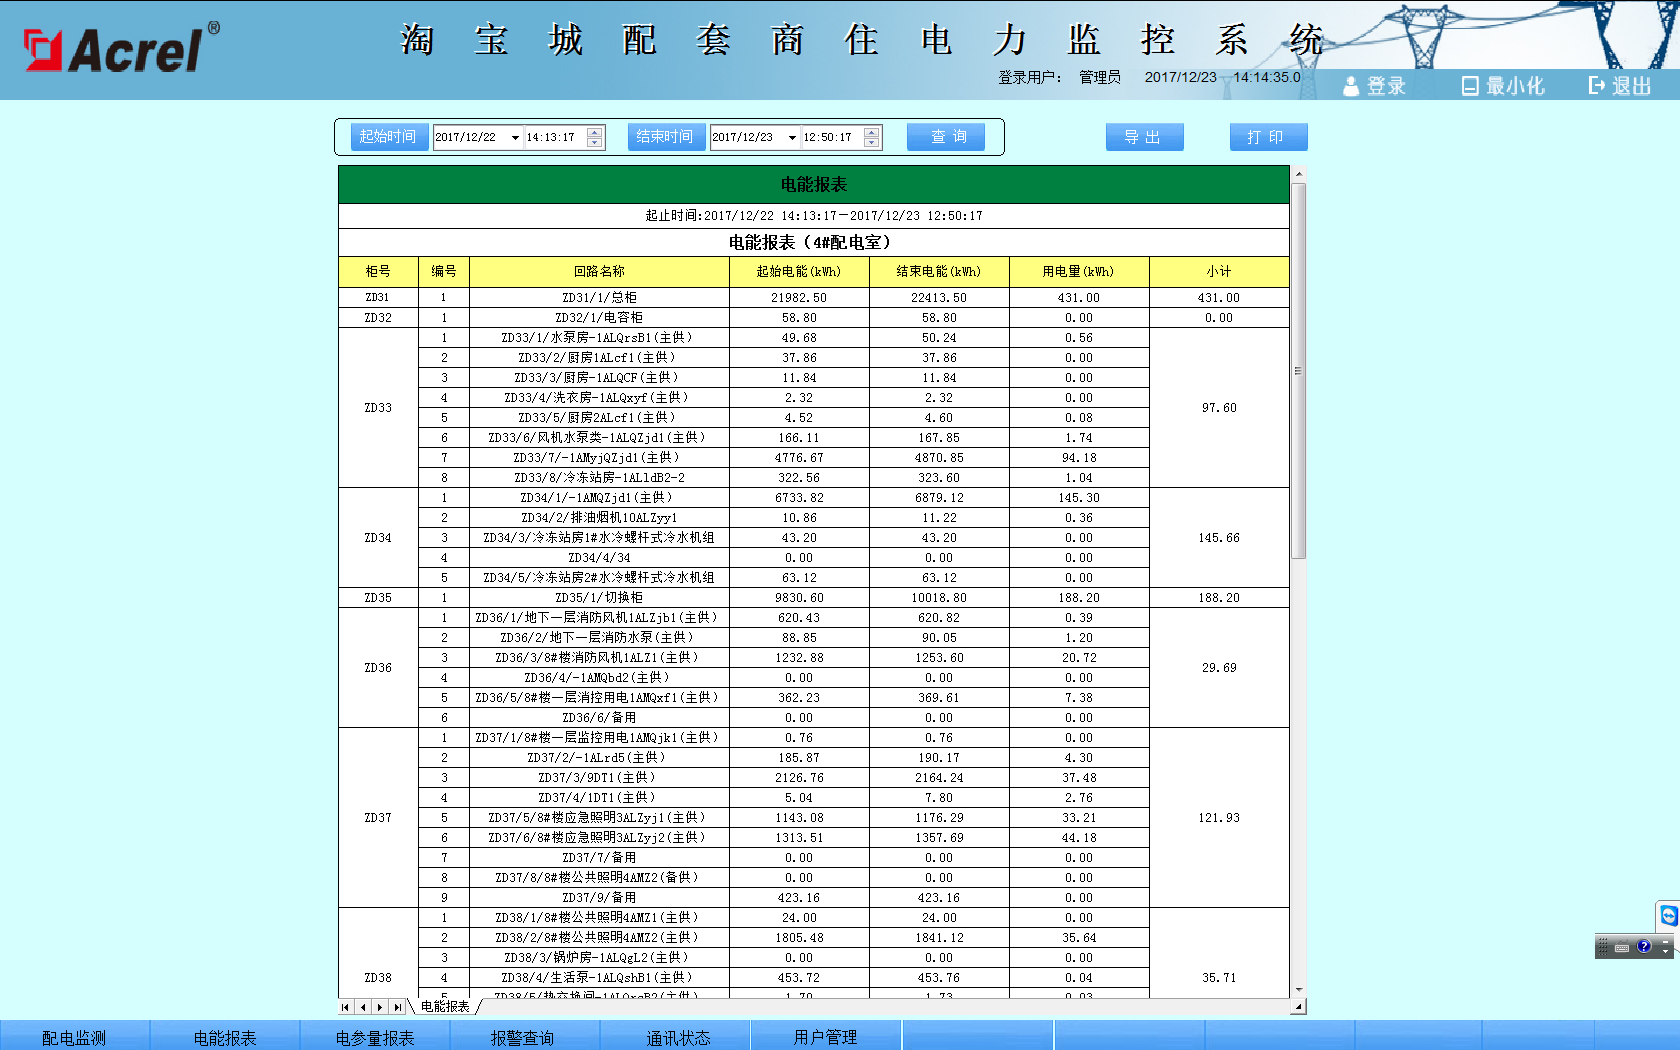The width and height of the screenshot is (1680, 1050).
Task: Decrease end time with down spinner
Action: click(872, 143)
